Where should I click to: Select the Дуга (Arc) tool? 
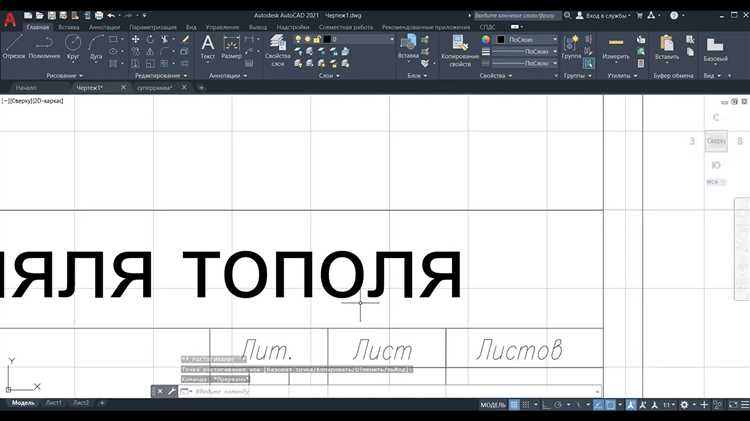click(96, 46)
